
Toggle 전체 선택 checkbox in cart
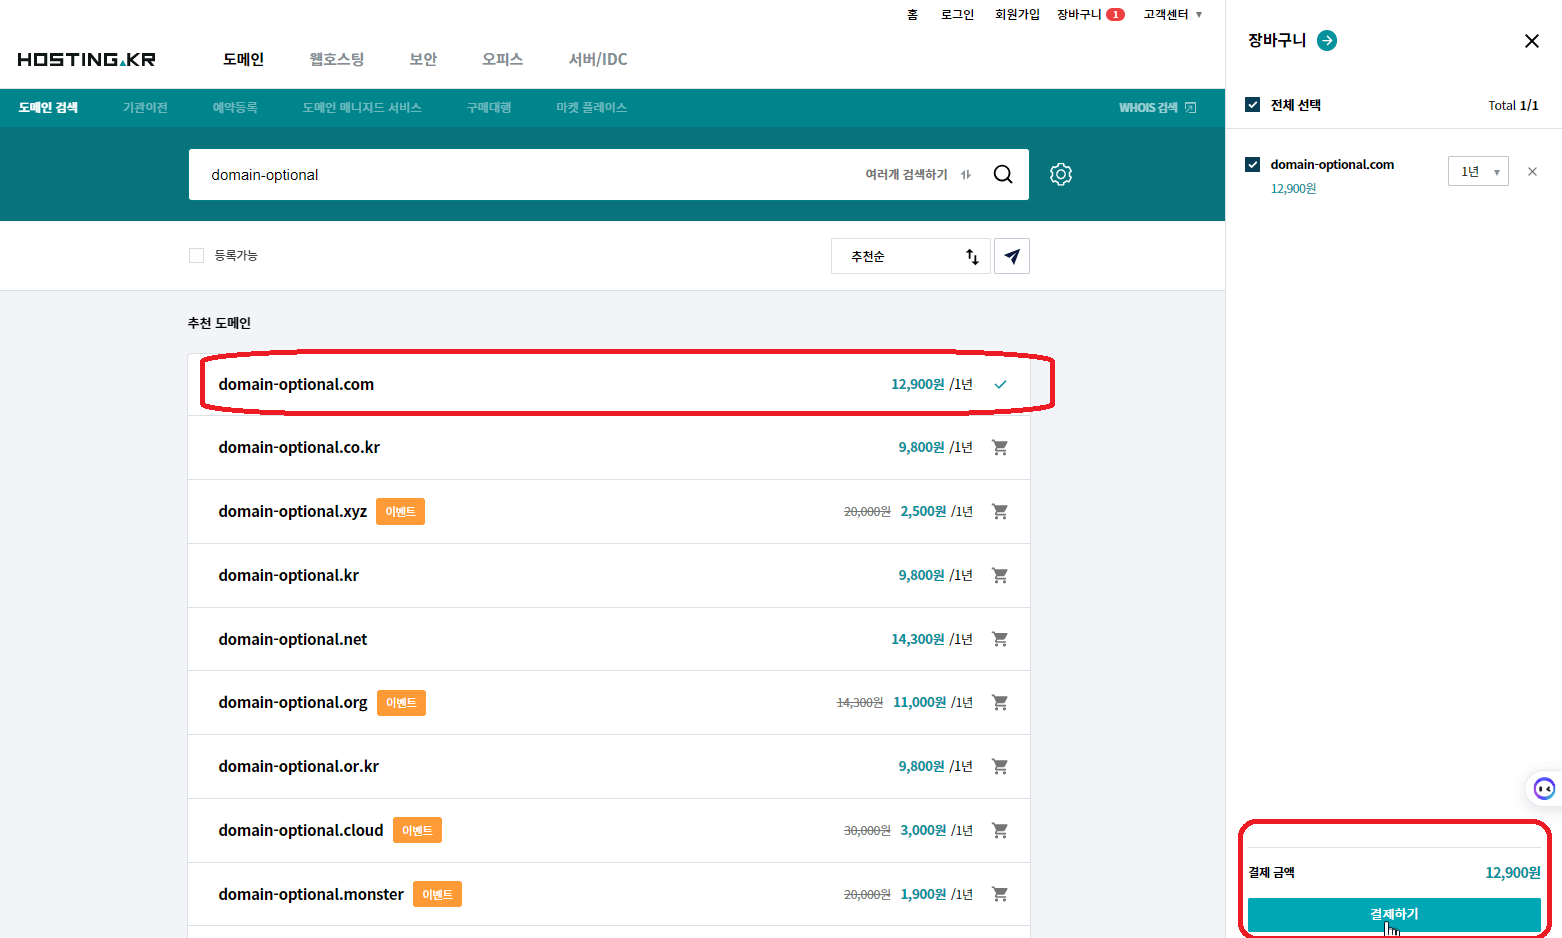(1252, 104)
